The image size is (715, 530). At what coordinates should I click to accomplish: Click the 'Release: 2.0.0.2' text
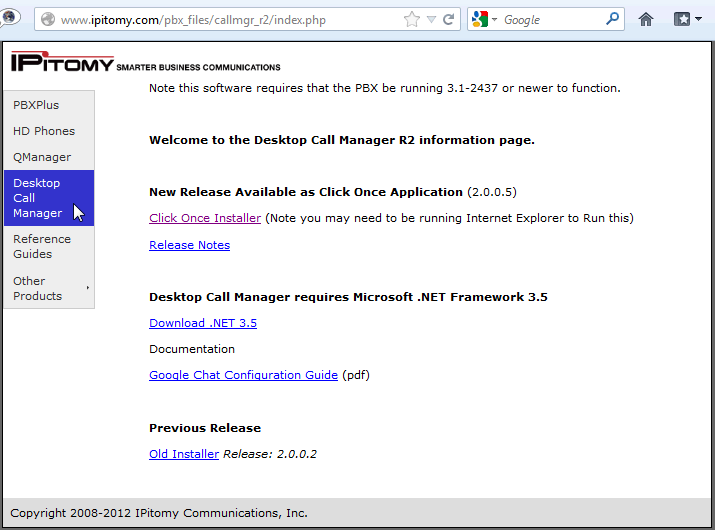tap(269, 454)
